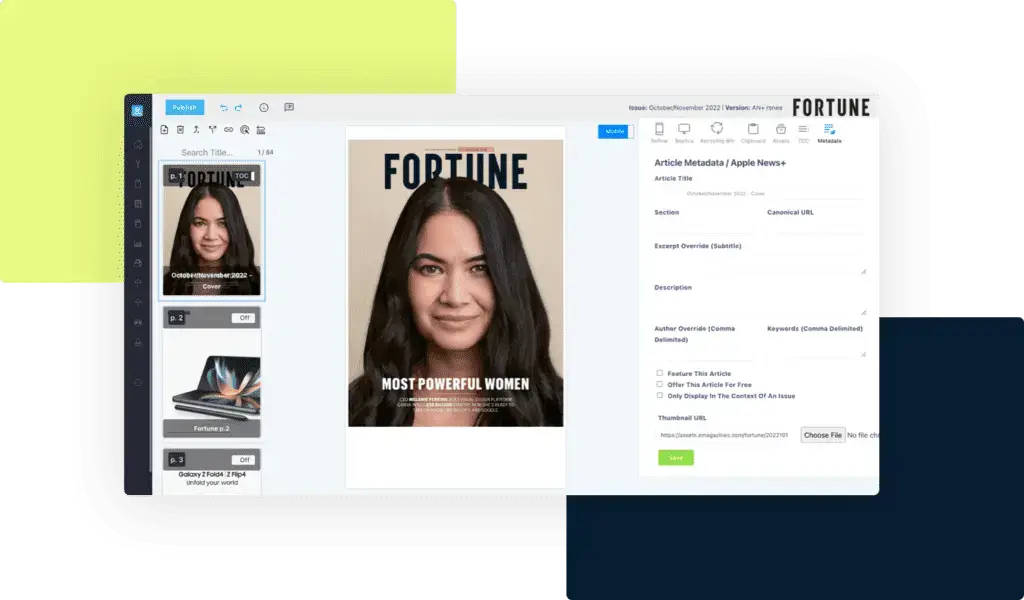Image resolution: width=1024 pixels, height=600 pixels.
Task: Click the Thumbnail URL field
Action: [x=725, y=435]
